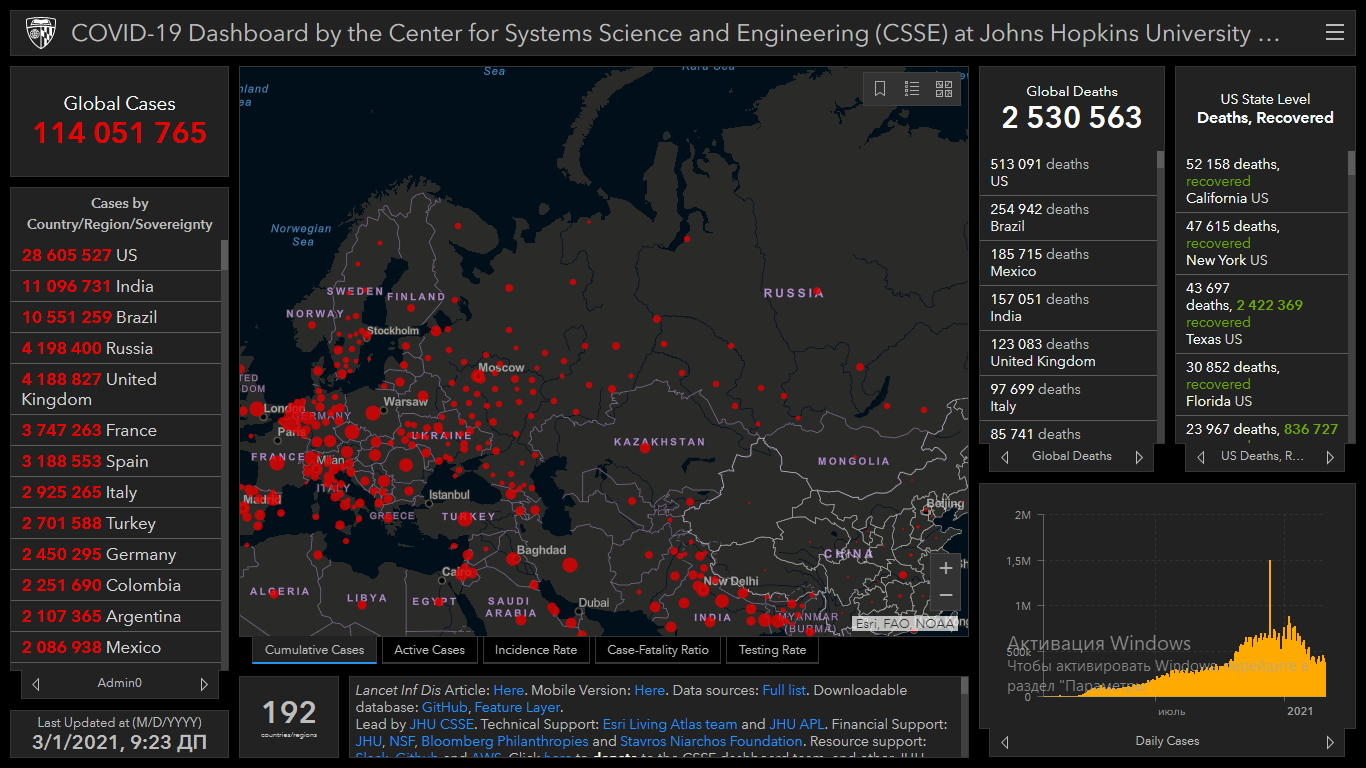Image resolution: width=1366 pixels, height=768 pixels.
Task: Switch to the Active Cases tab
Action: click(x=429, y=650)
